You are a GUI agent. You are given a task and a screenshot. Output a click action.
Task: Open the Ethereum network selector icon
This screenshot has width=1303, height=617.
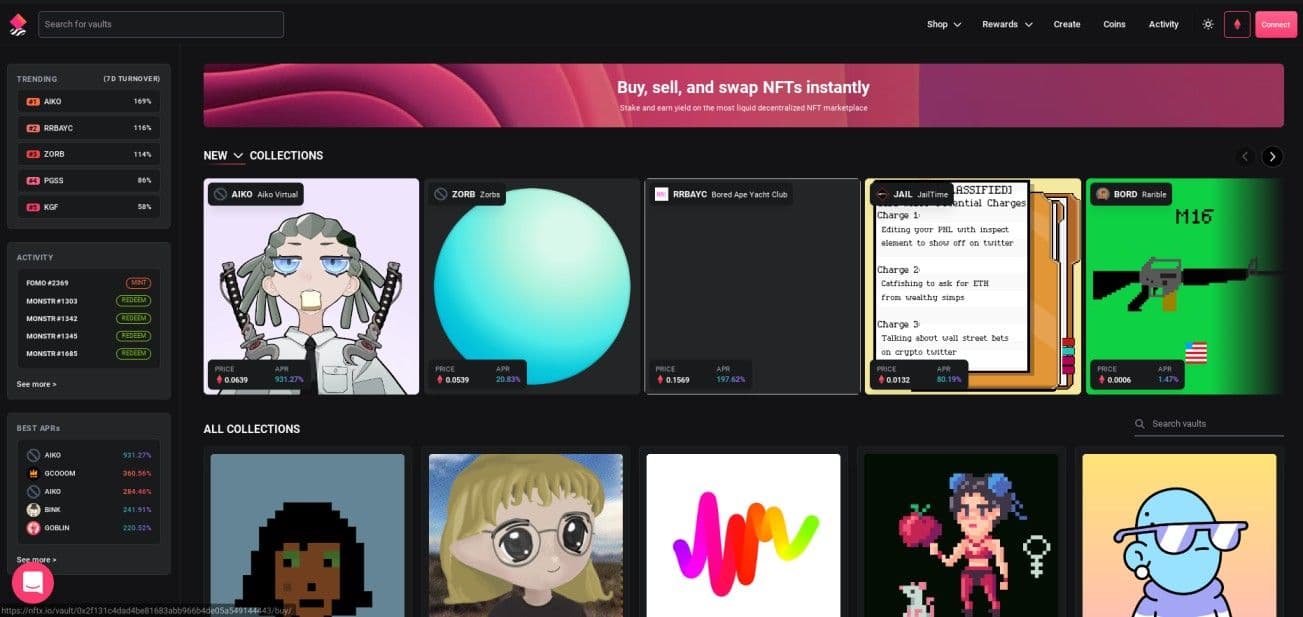point(1237,24)
